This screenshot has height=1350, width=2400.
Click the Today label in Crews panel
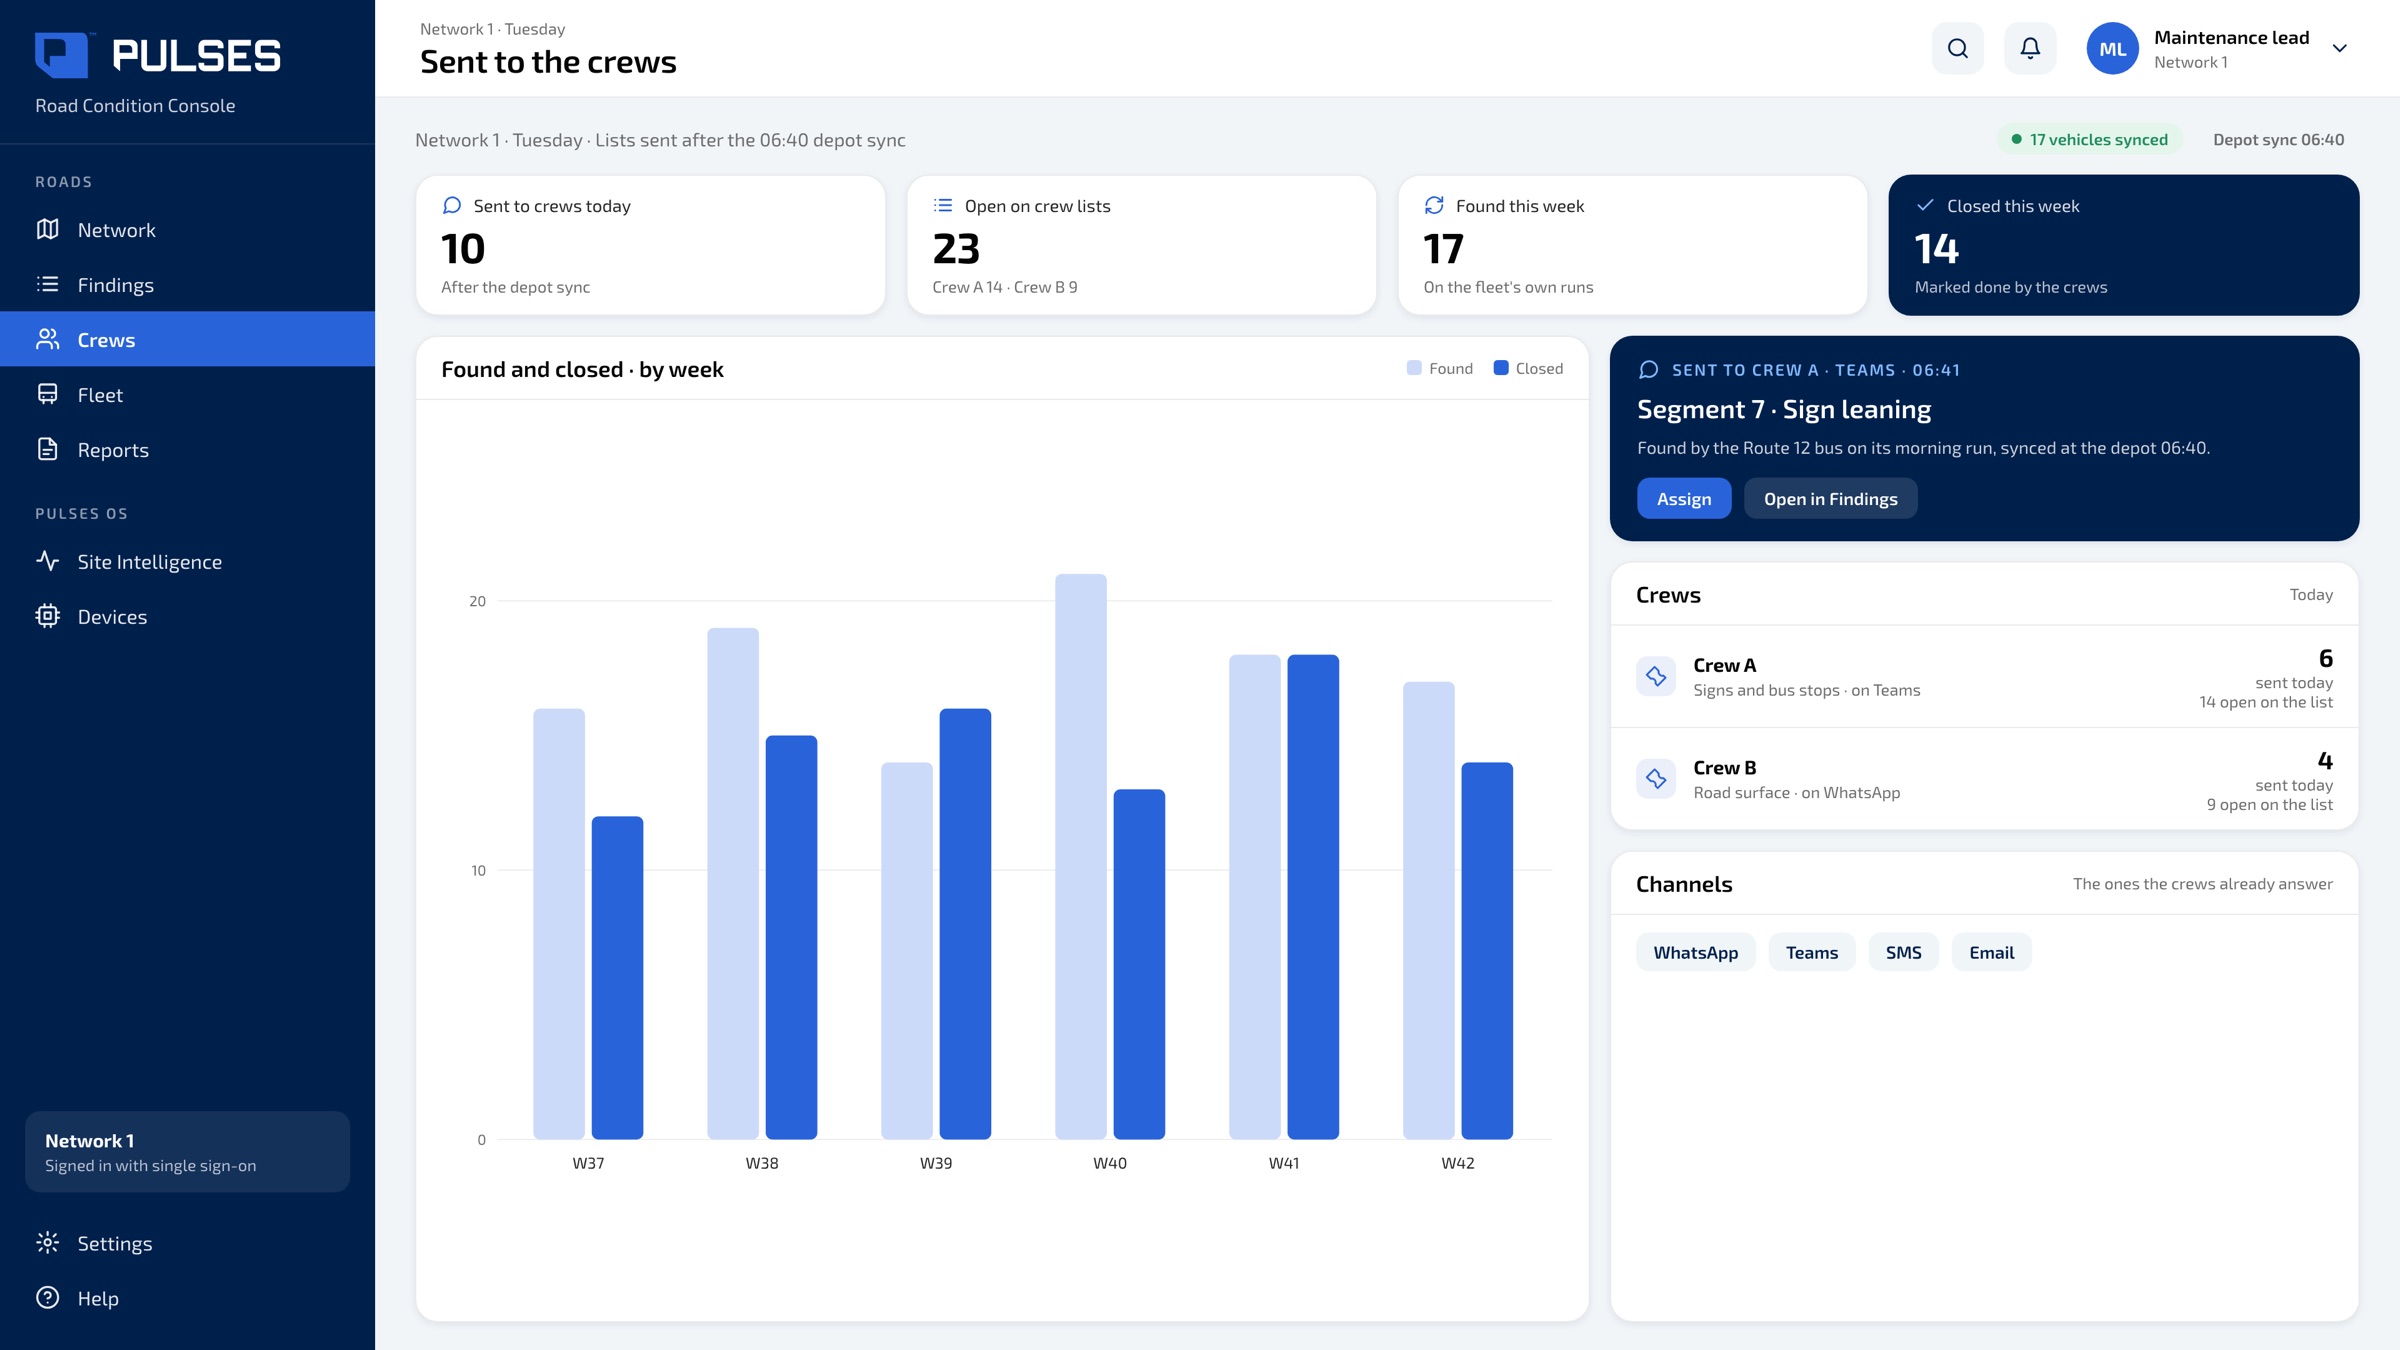[2311, 594]
